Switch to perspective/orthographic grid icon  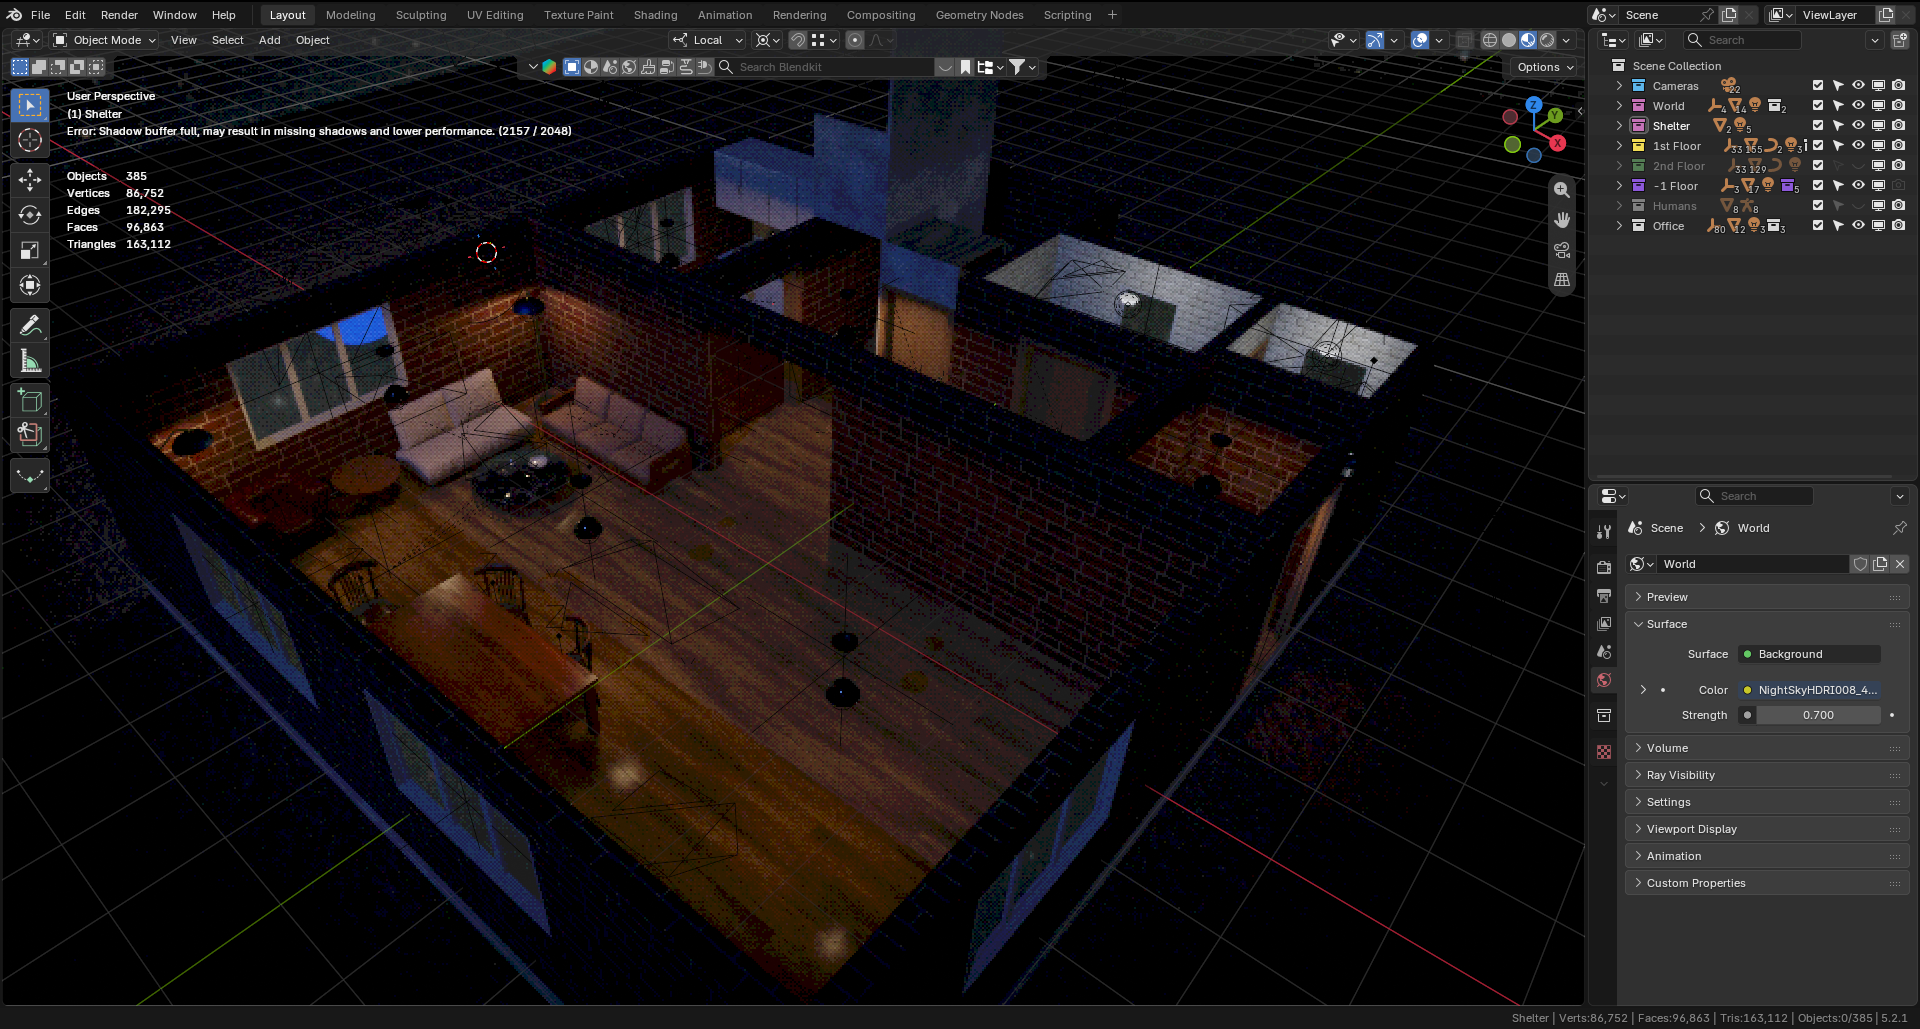pos(1562,280)
